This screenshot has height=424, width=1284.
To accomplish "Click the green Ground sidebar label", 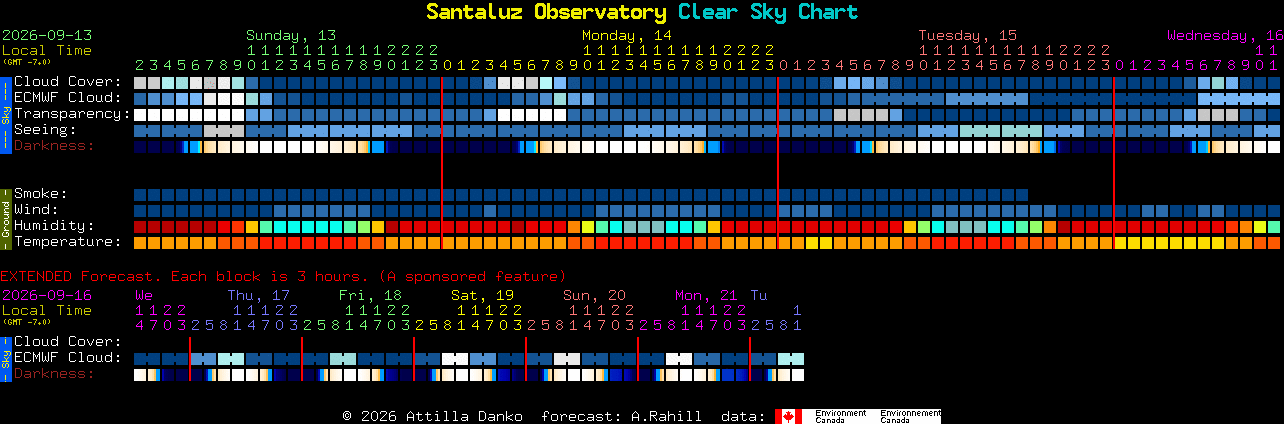I will [x=5, y=217].
